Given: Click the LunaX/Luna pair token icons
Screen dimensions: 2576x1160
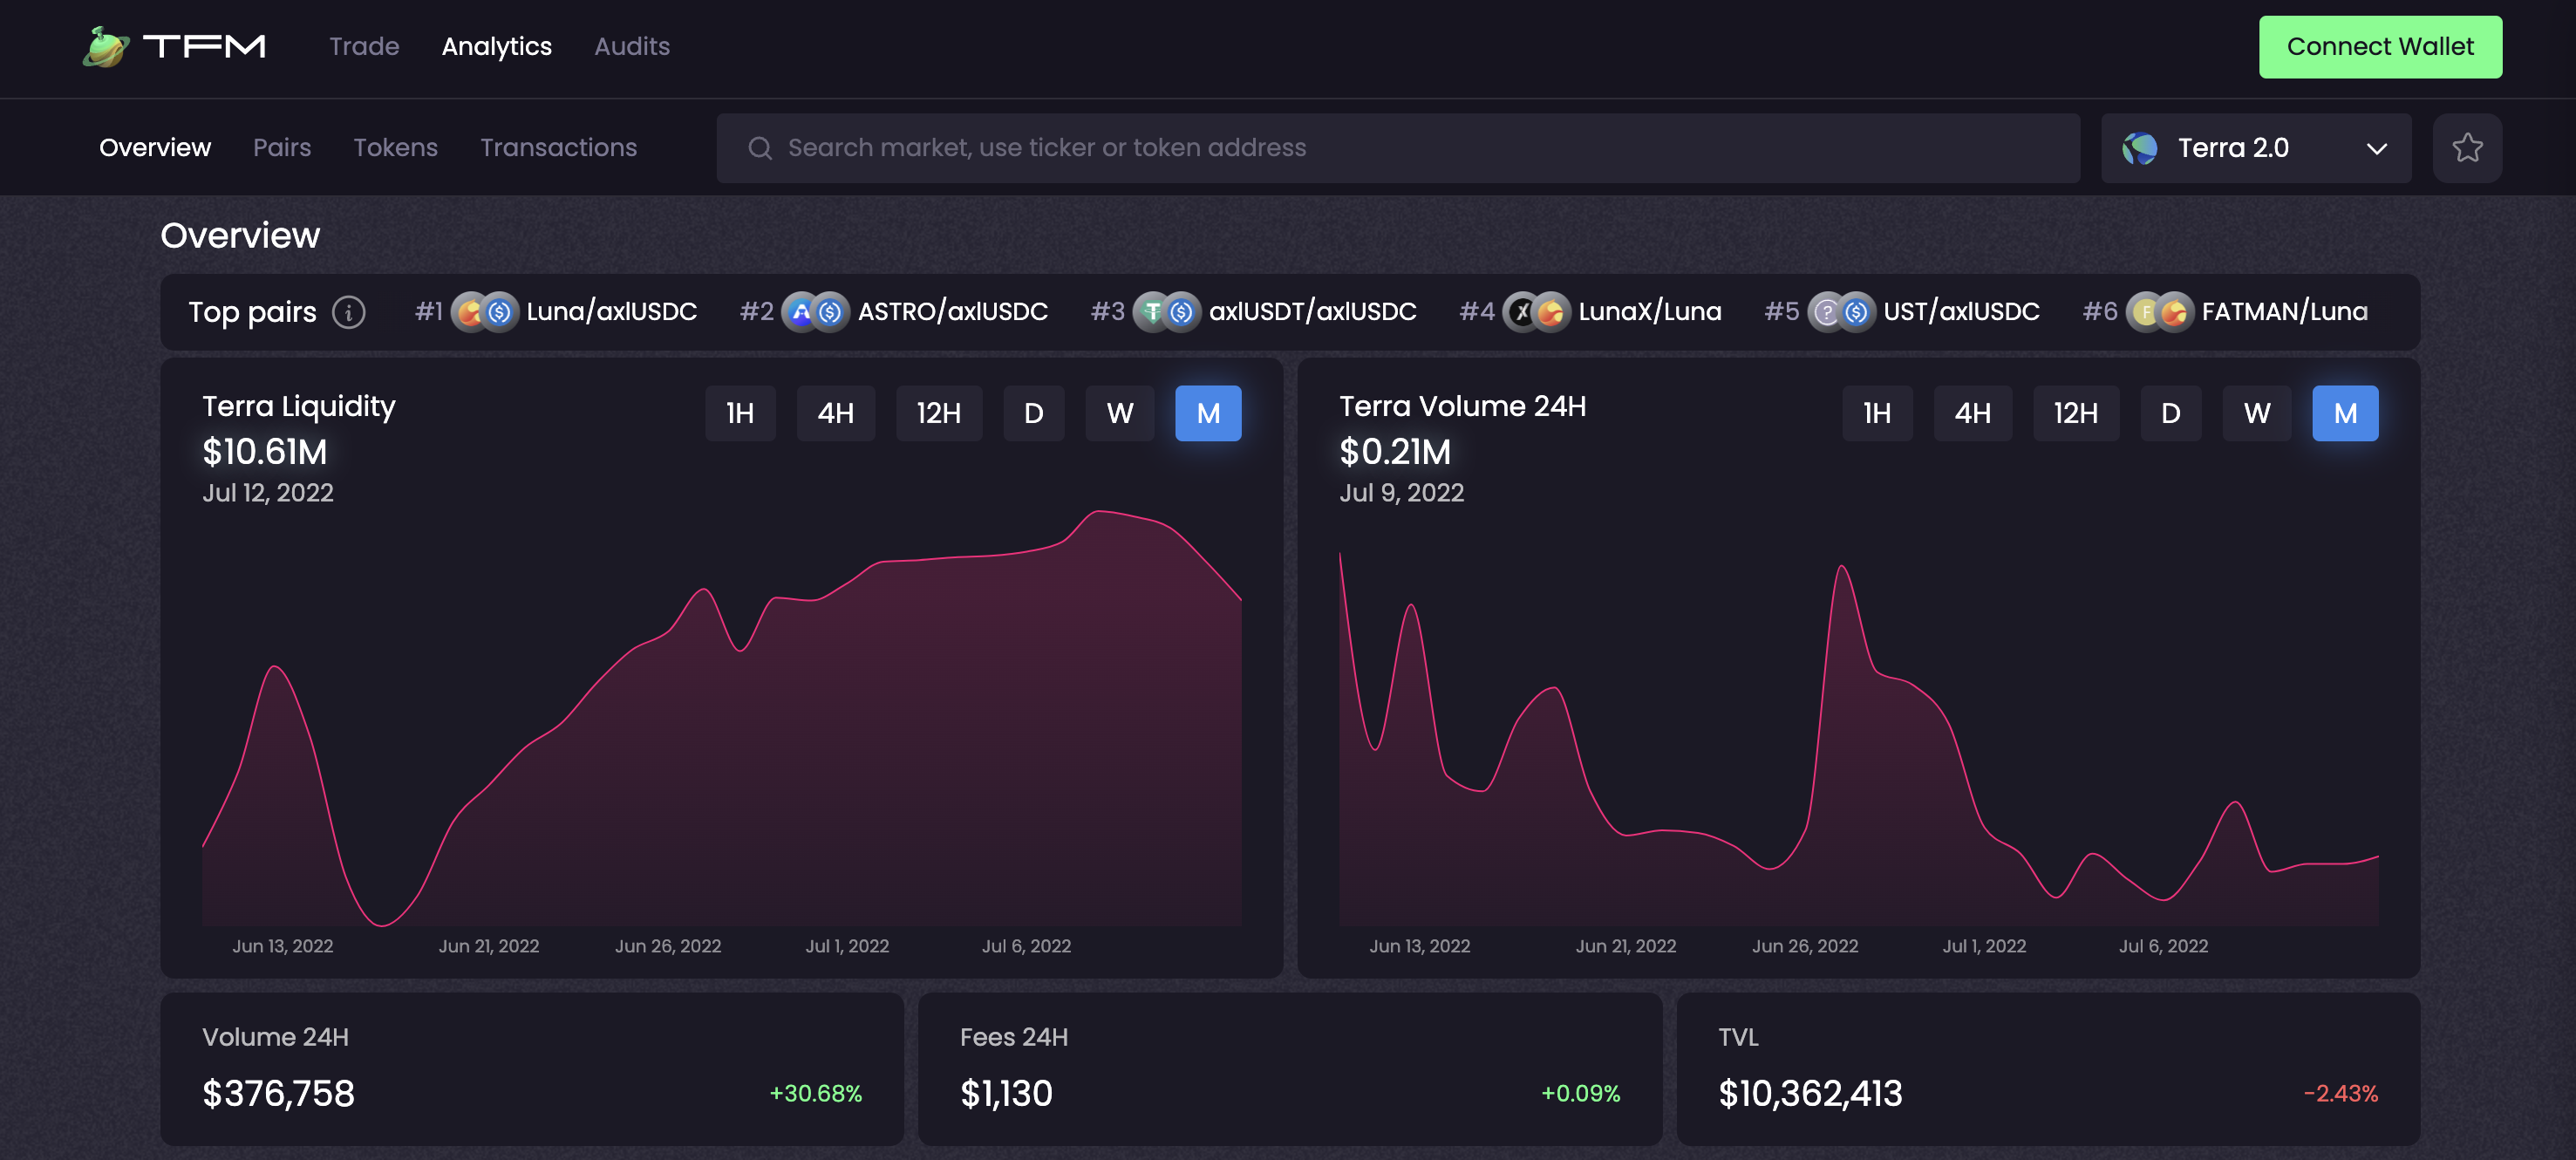Looking at the screenshot, I should (x=1536, y=312).
